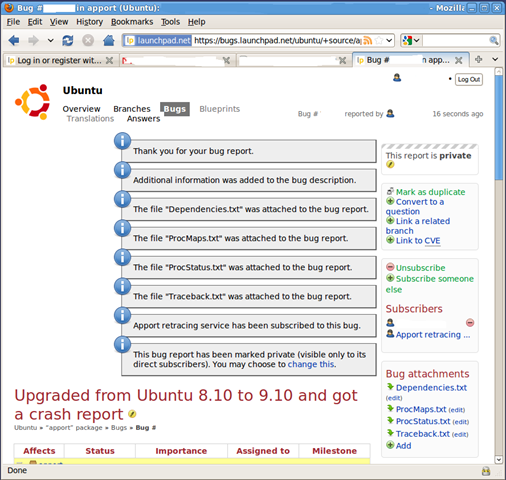Click the reporter's person icon near 'reported by'
Image resolution: width=506 pixels, height=480 pixels.
(390, 114)
